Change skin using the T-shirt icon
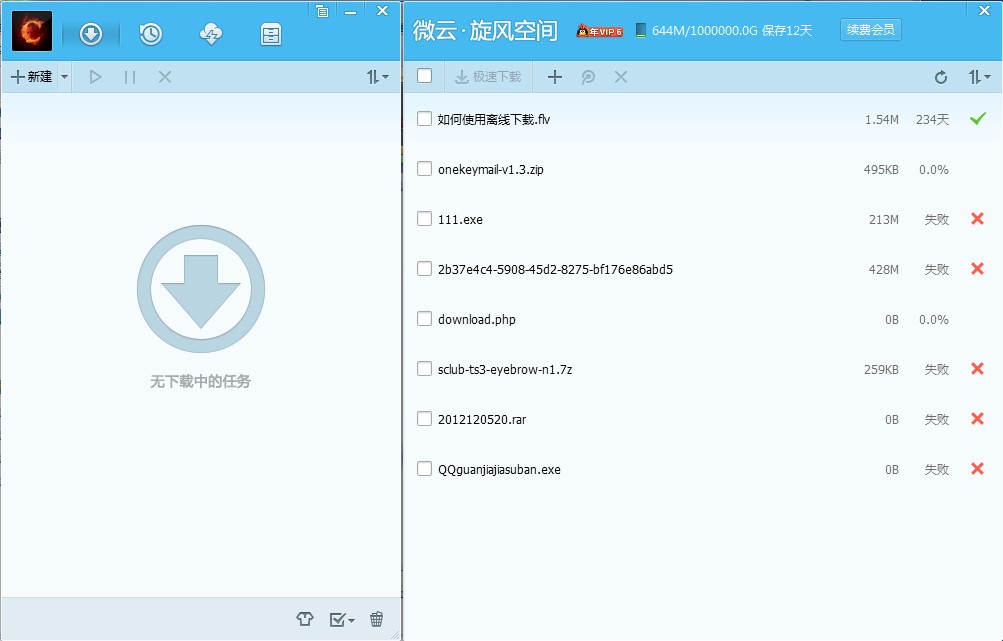The width and height of the screenshot is (1003, 641). [x=305, y=619]
